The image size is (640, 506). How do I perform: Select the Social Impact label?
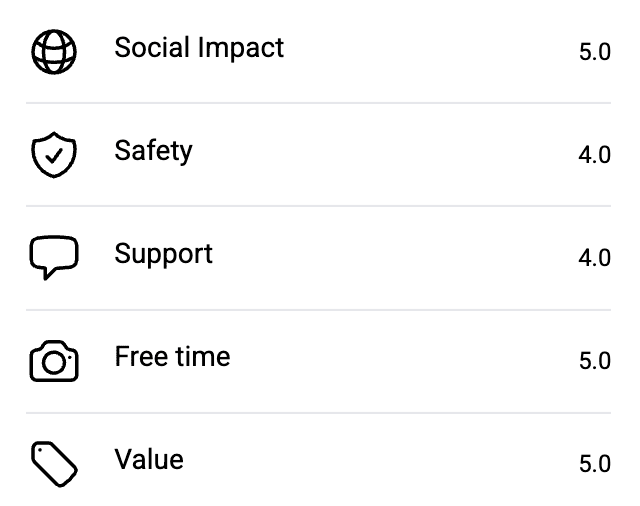pos(199,48)
